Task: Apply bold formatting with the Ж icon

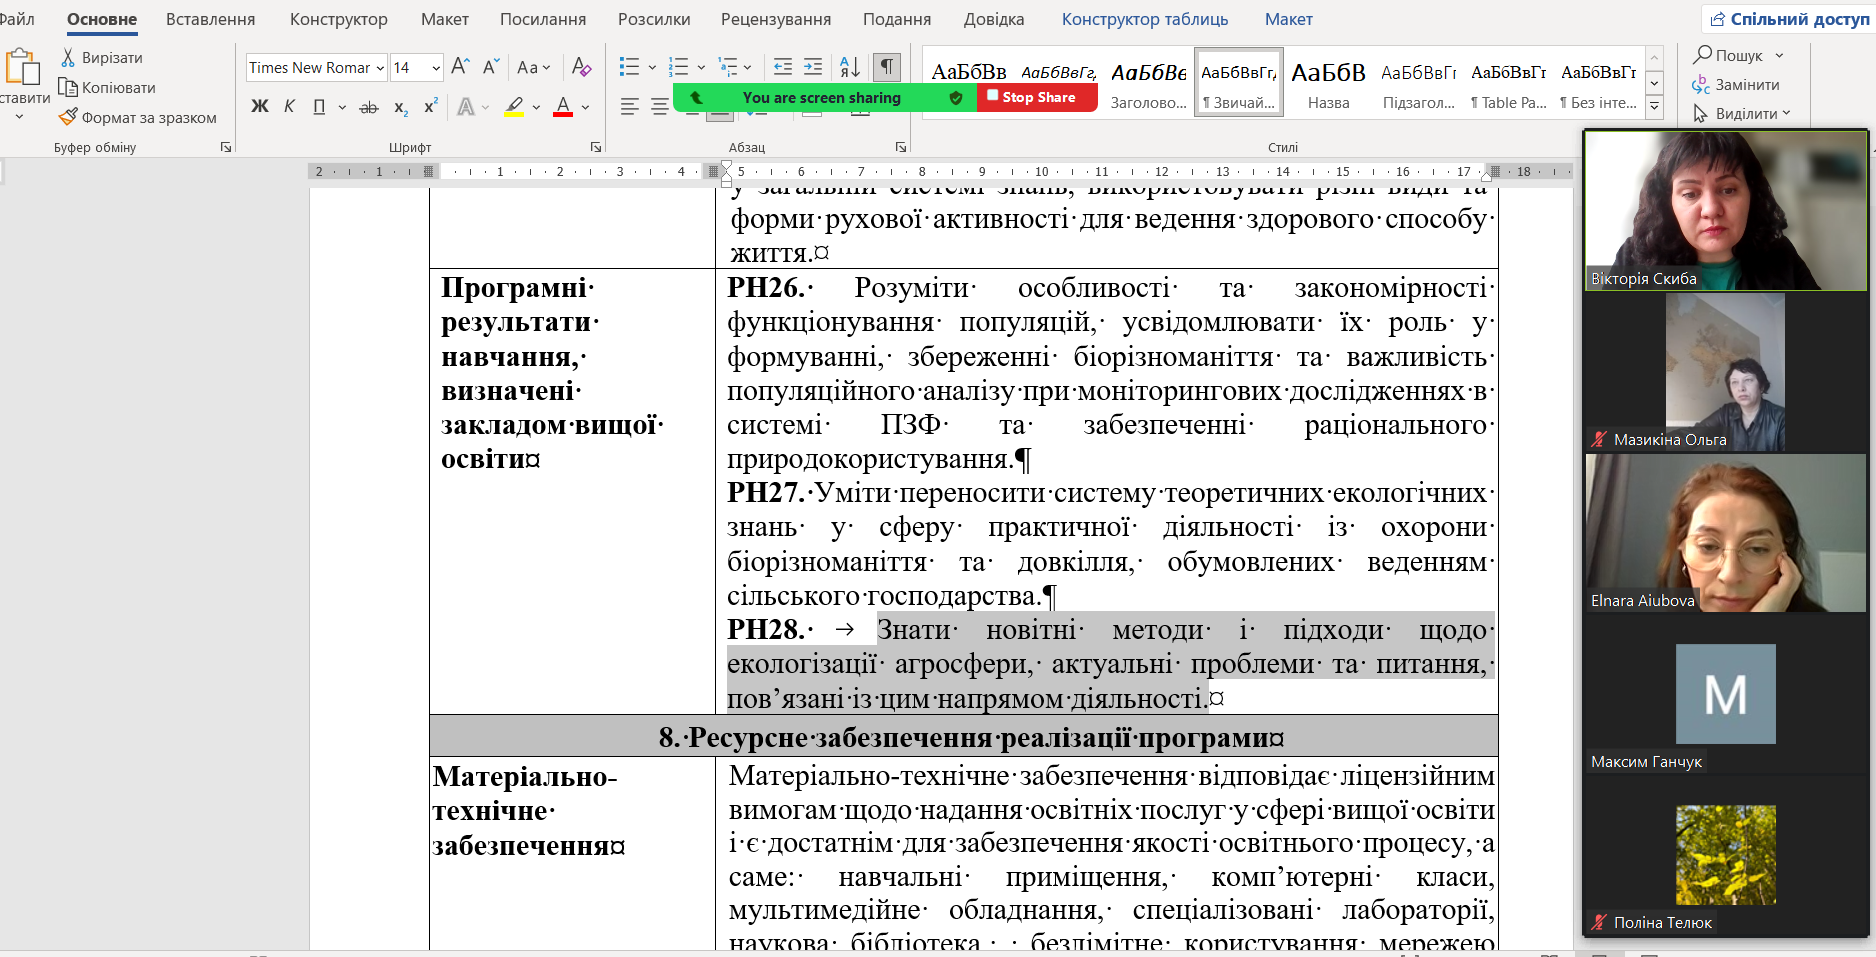Action: click(260, 106)
